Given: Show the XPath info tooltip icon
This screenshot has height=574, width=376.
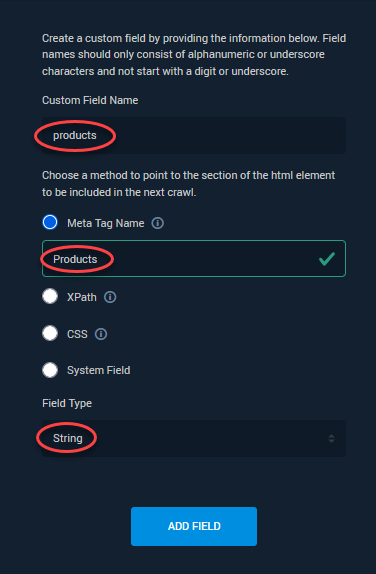Looking at the screenshot, I should point(110,297).
